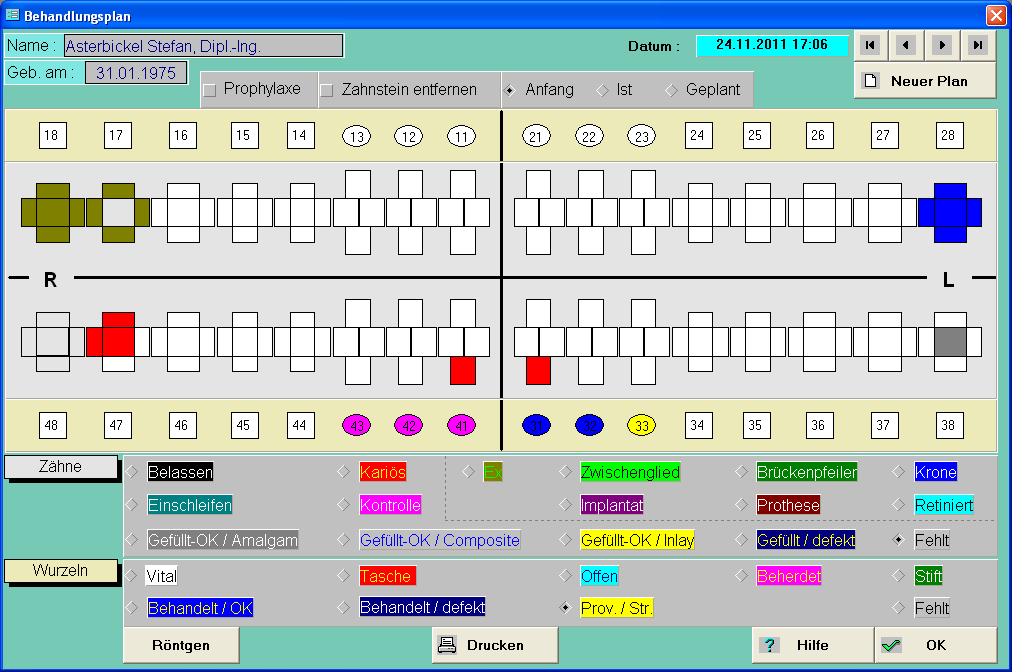Switch to the Zähne section
This screenshot has height=672, width=1012.
pyautogui.click(x=62, y=466)
